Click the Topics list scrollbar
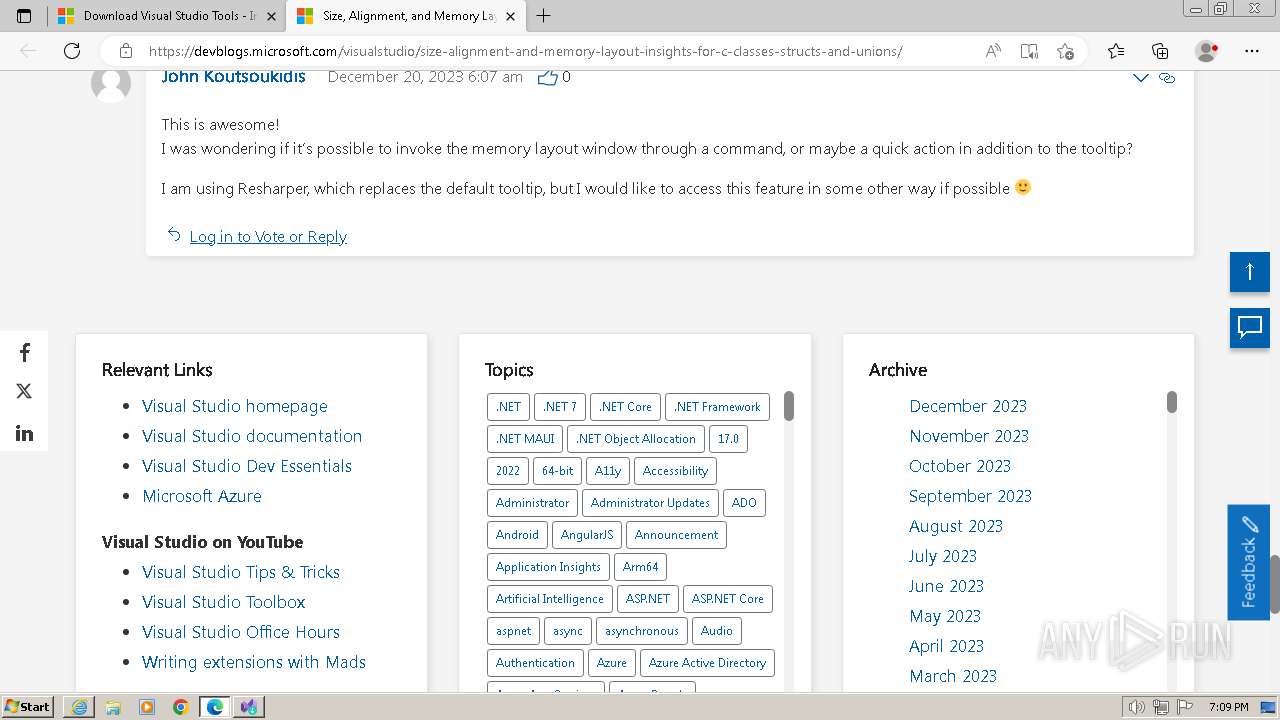The image size is (1280, 720). point(789,406)
